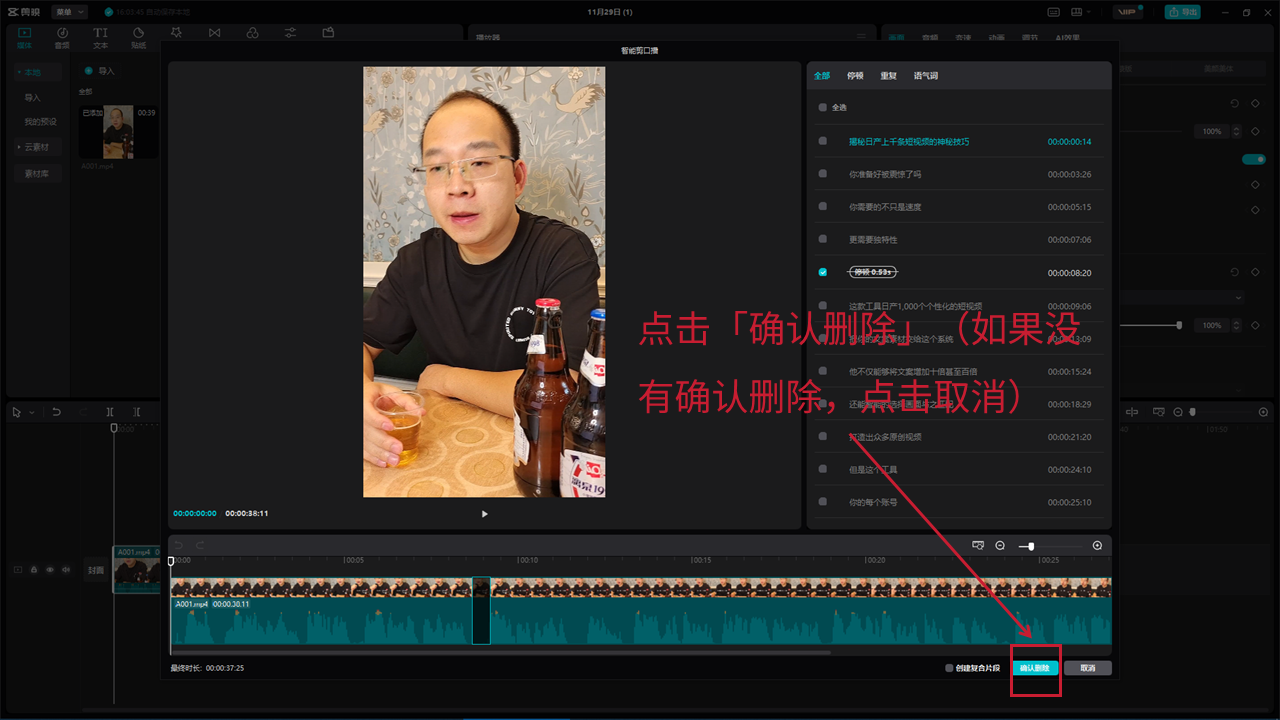The image size is (1280, 720).
Task: Toggle the main track eye visibility icon
Action: tap(50, 570)
